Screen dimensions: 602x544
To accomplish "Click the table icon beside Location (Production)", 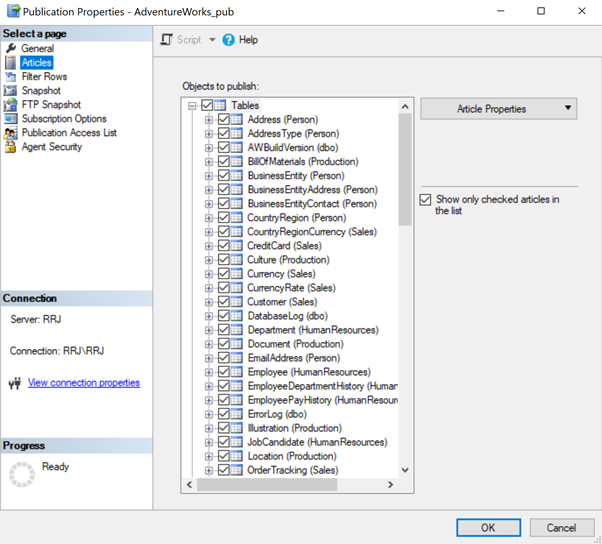I will point(236,456).
